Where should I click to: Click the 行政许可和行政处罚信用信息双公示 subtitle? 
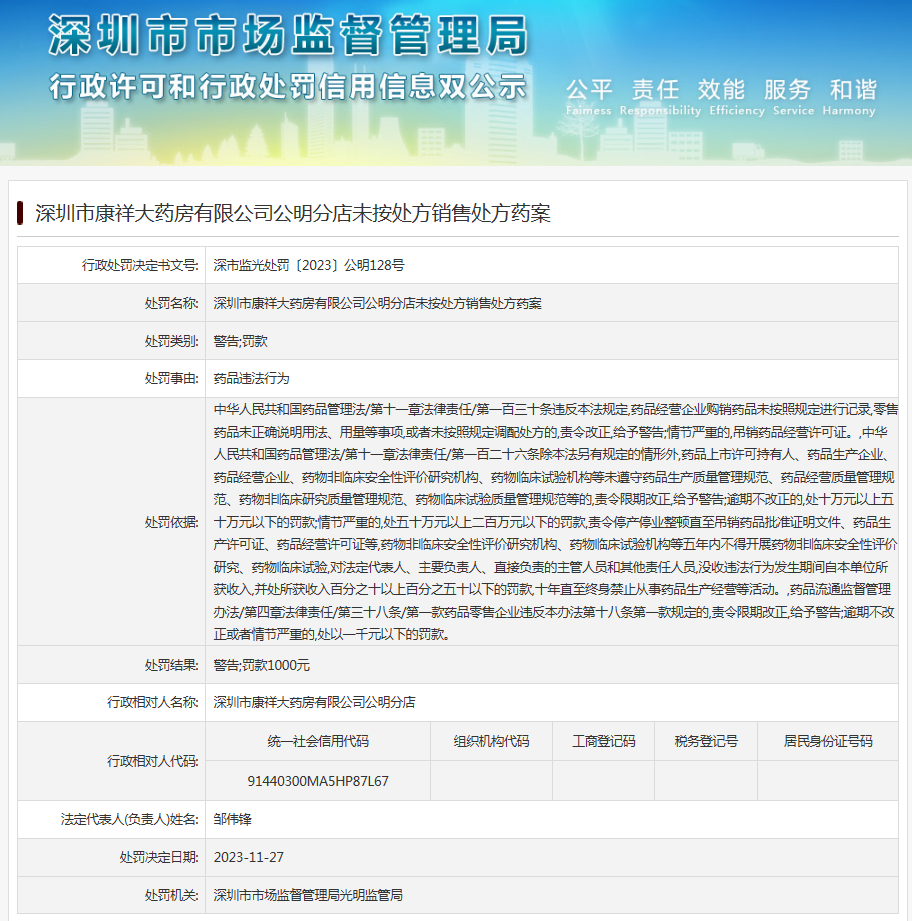pos(288,87)
